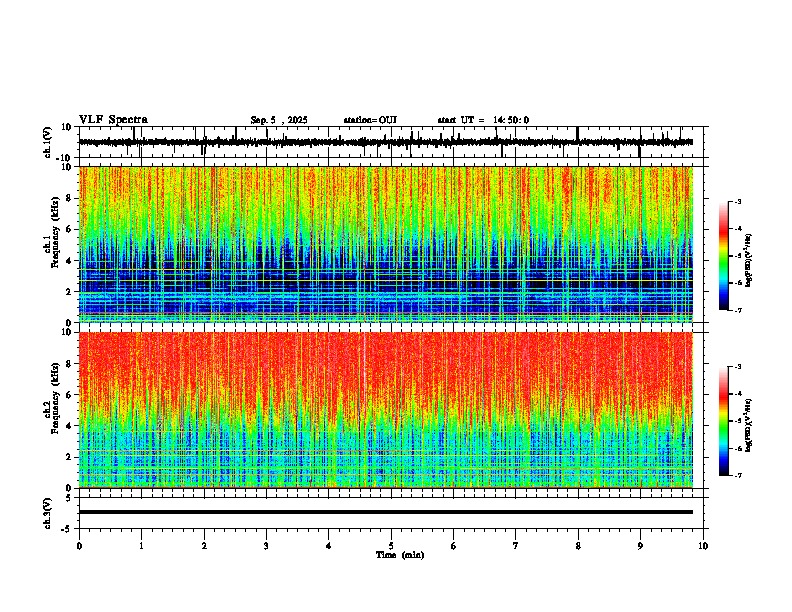Click the 9 minute tick label on Time axis

click(640, 546)
